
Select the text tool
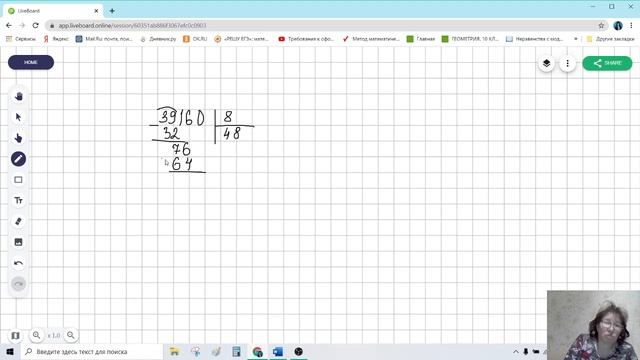point(18,200)
